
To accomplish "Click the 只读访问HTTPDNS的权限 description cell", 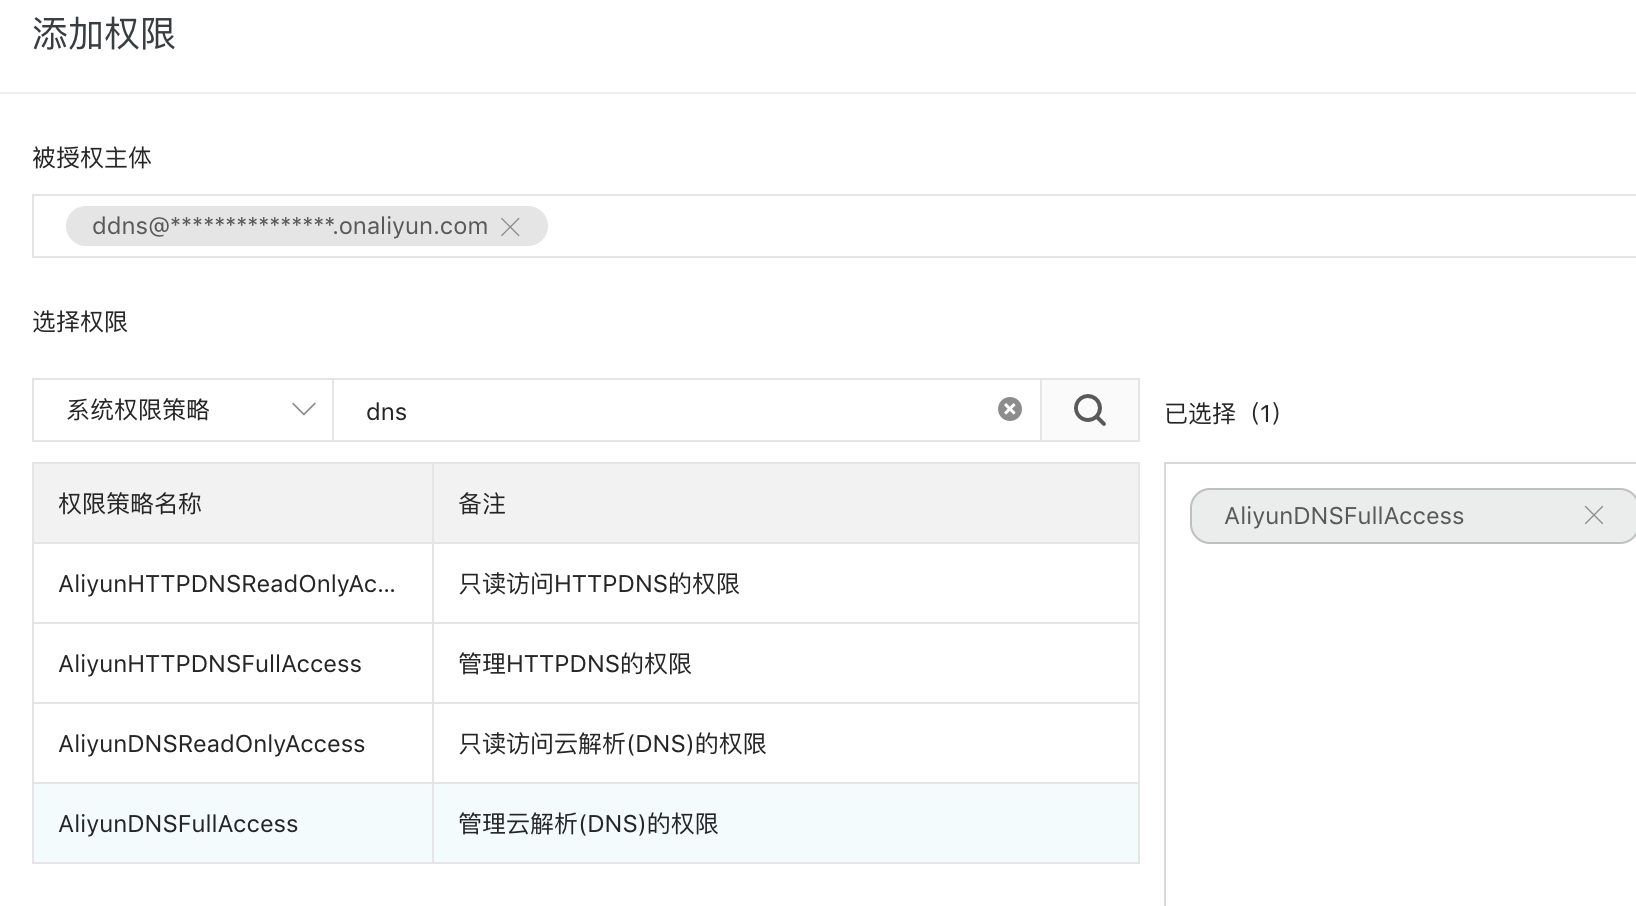I will 599,584.
